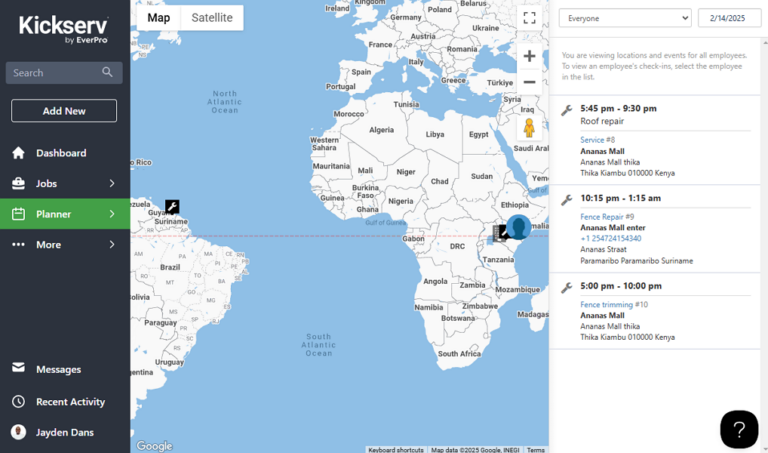Image resolution: width=768 pixels, height=453 pixels.
Task: Zoom in with the map plus button
Action: pos(529,56)
